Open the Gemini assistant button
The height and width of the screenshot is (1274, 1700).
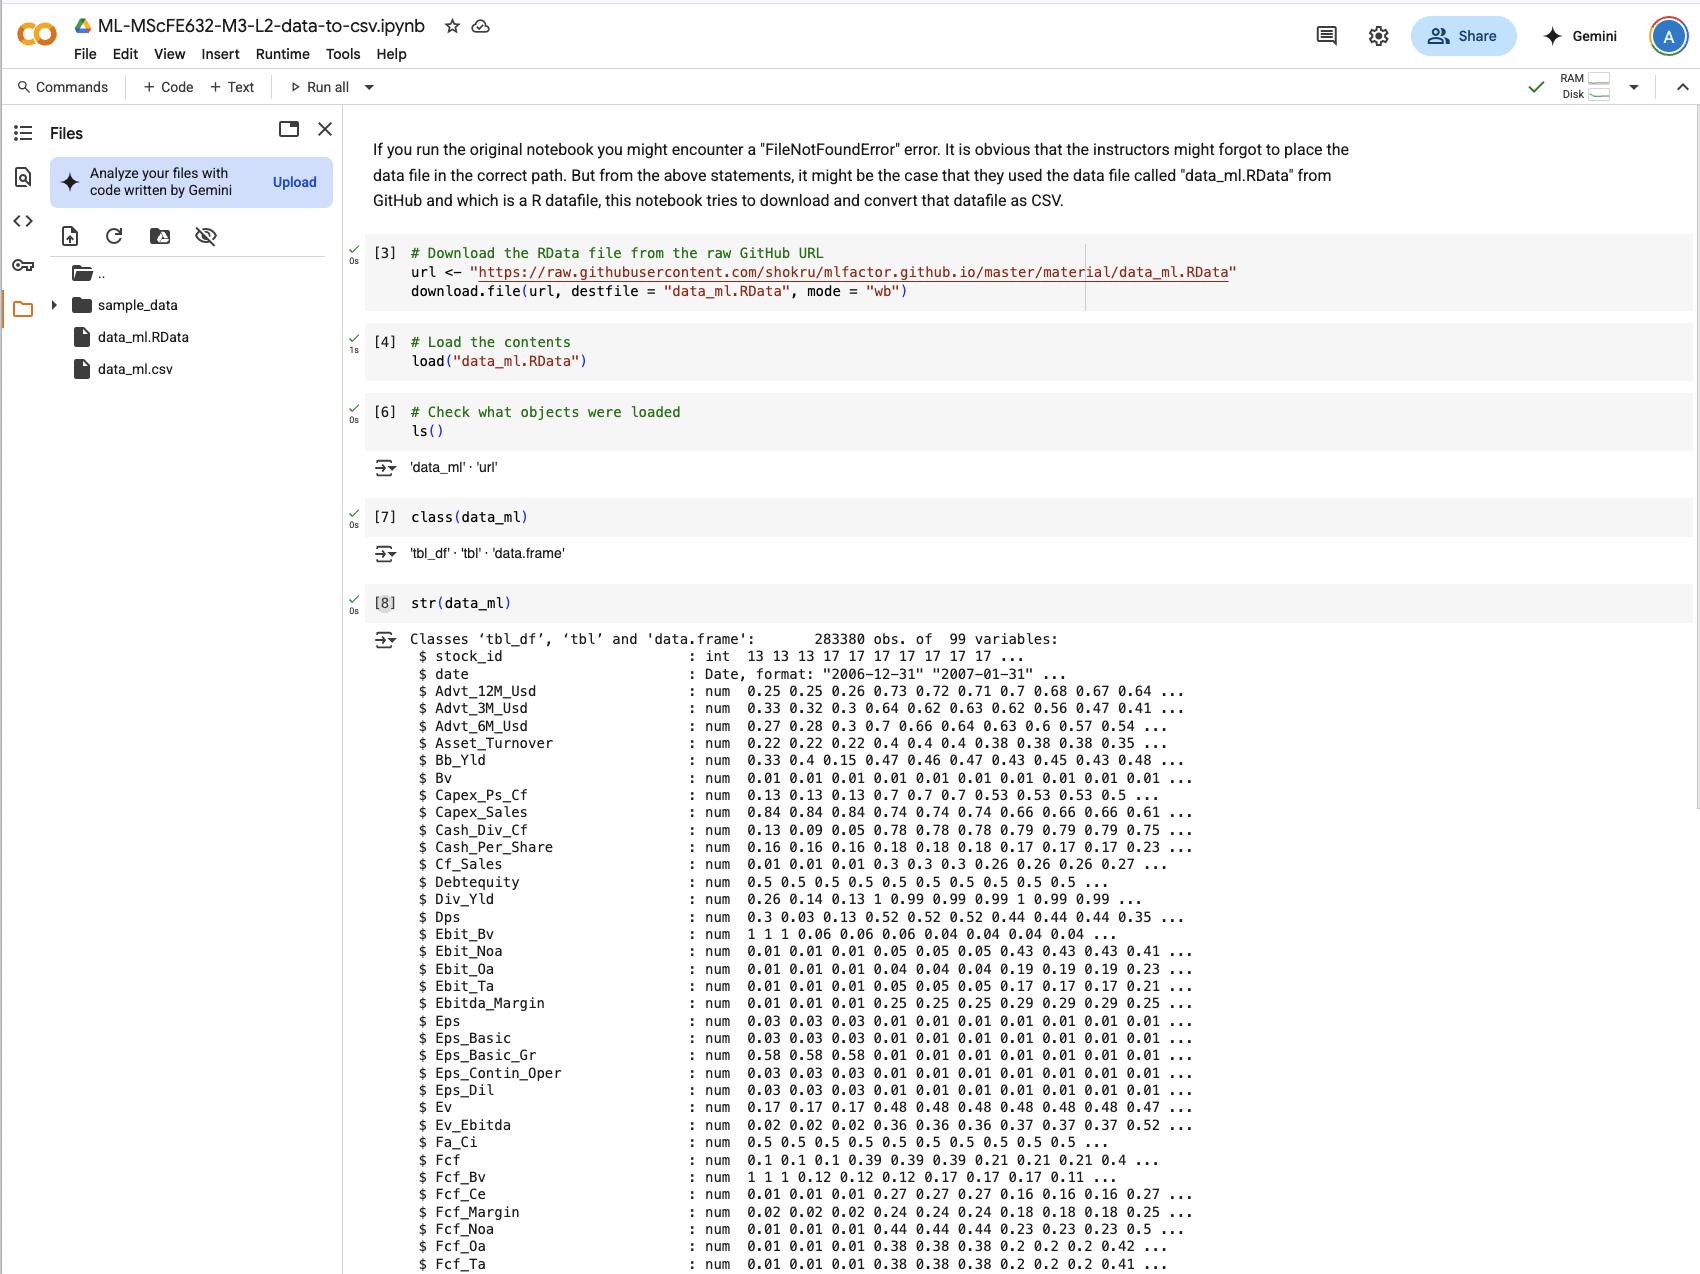[1580, 36]
